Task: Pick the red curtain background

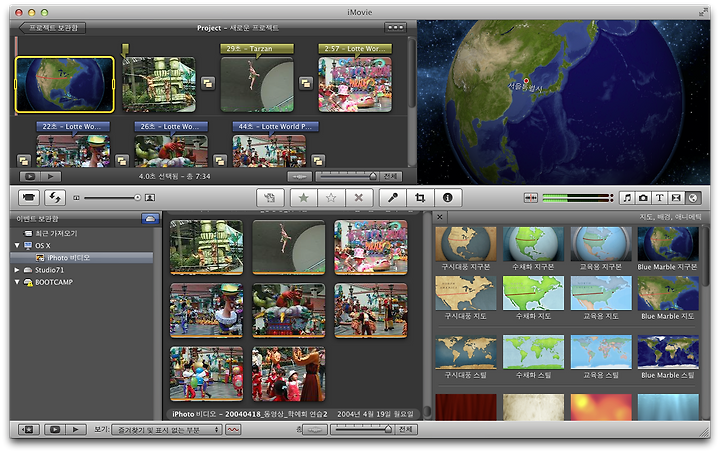Action: pyautogui.click(x=466, y=407)
